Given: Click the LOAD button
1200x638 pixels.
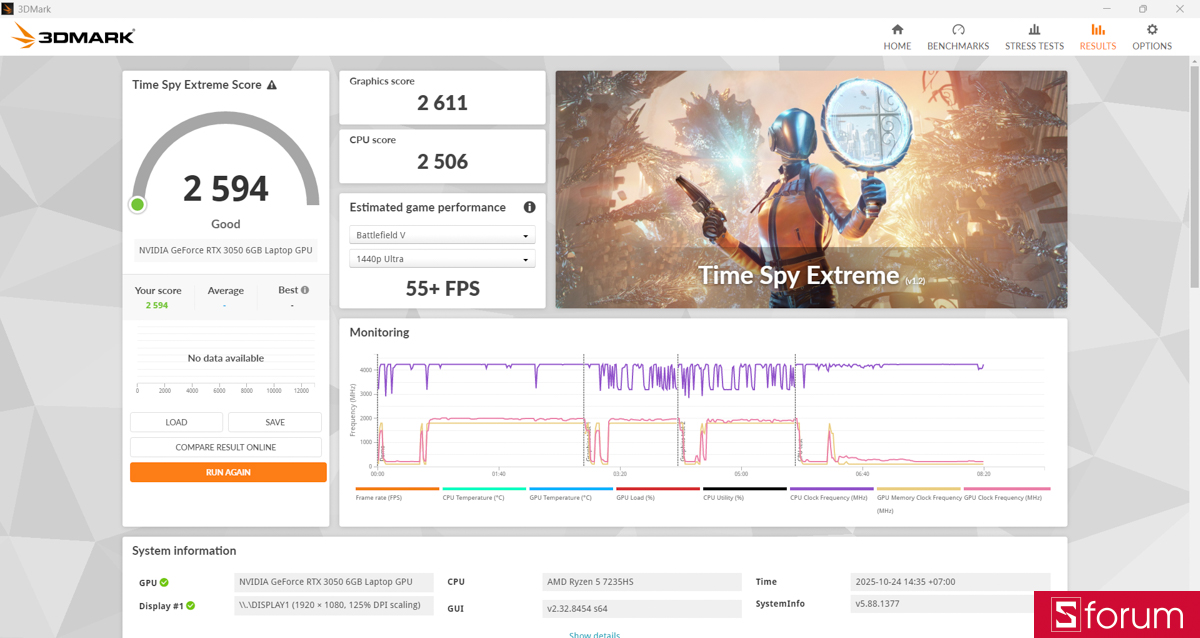Looking at the screenshot, I should click(x=176, y=422).
